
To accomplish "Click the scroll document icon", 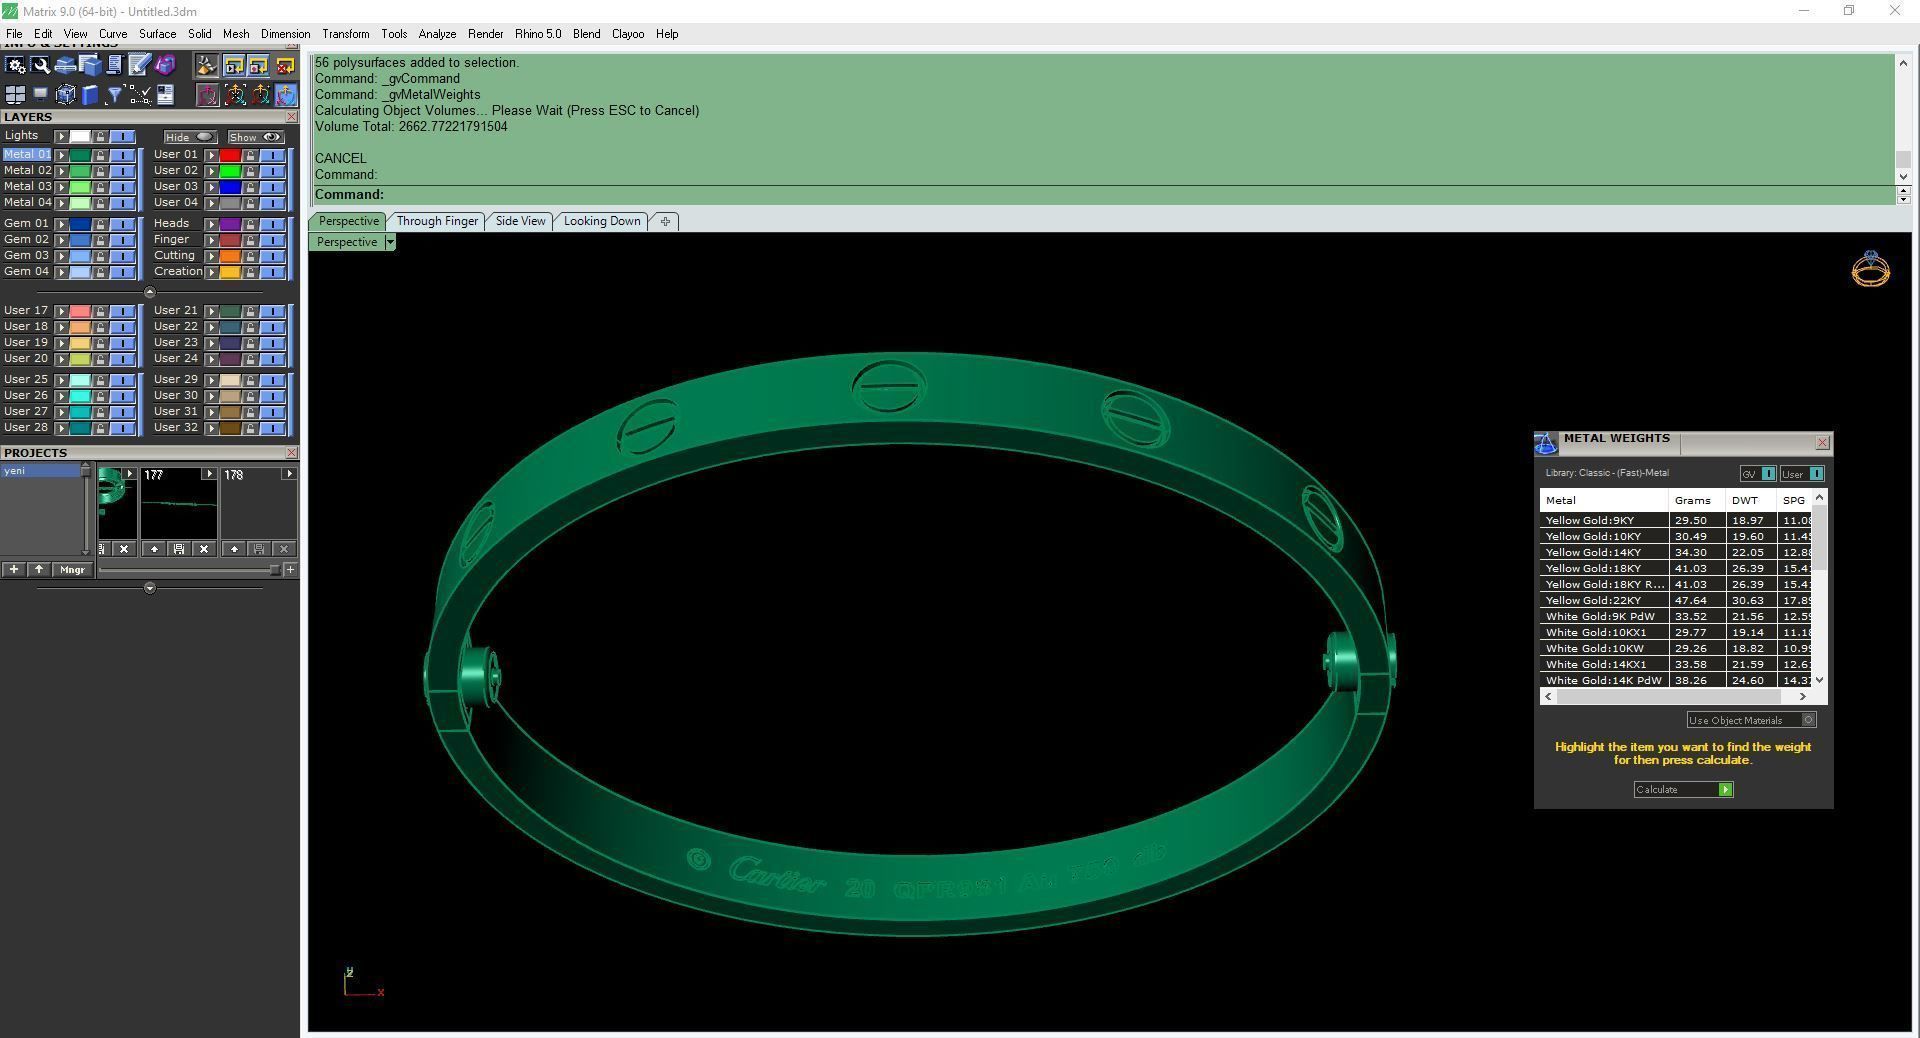I will point(115,65).
